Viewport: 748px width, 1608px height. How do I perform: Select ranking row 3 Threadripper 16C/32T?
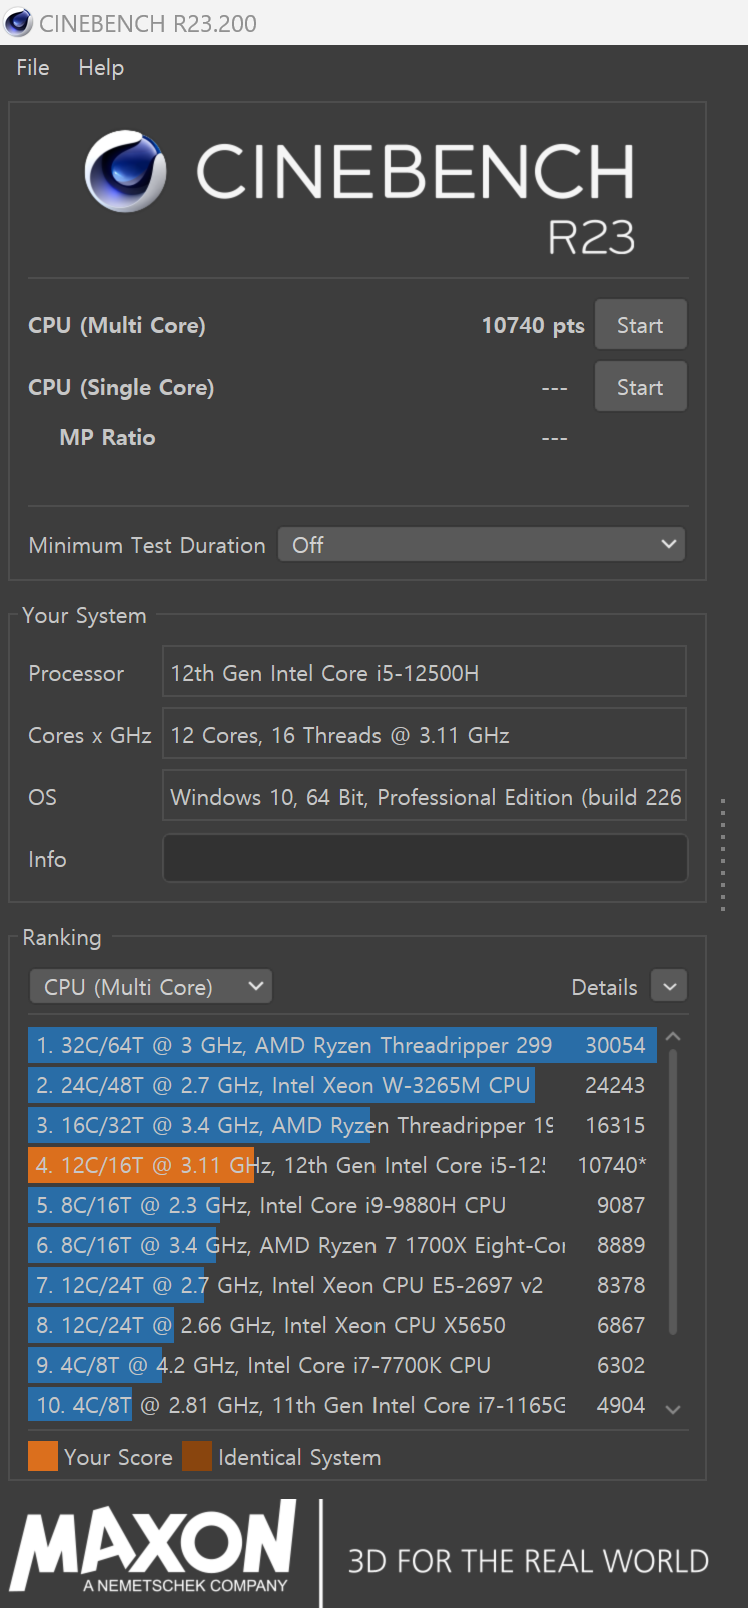point(342,1125)
